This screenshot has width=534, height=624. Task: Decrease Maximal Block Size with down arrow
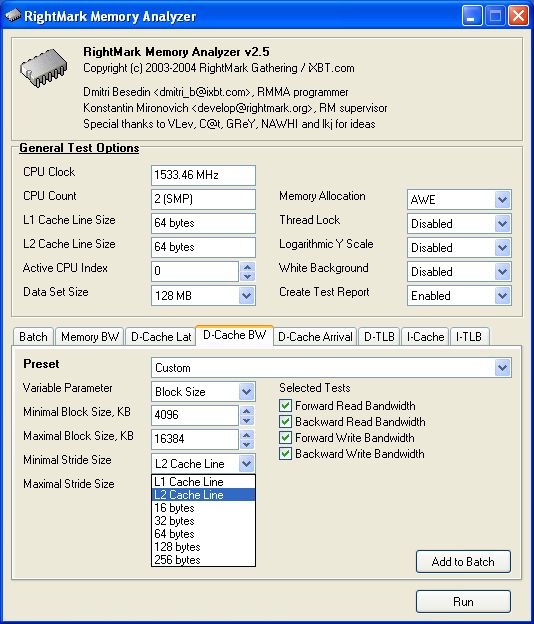point(247,444)
